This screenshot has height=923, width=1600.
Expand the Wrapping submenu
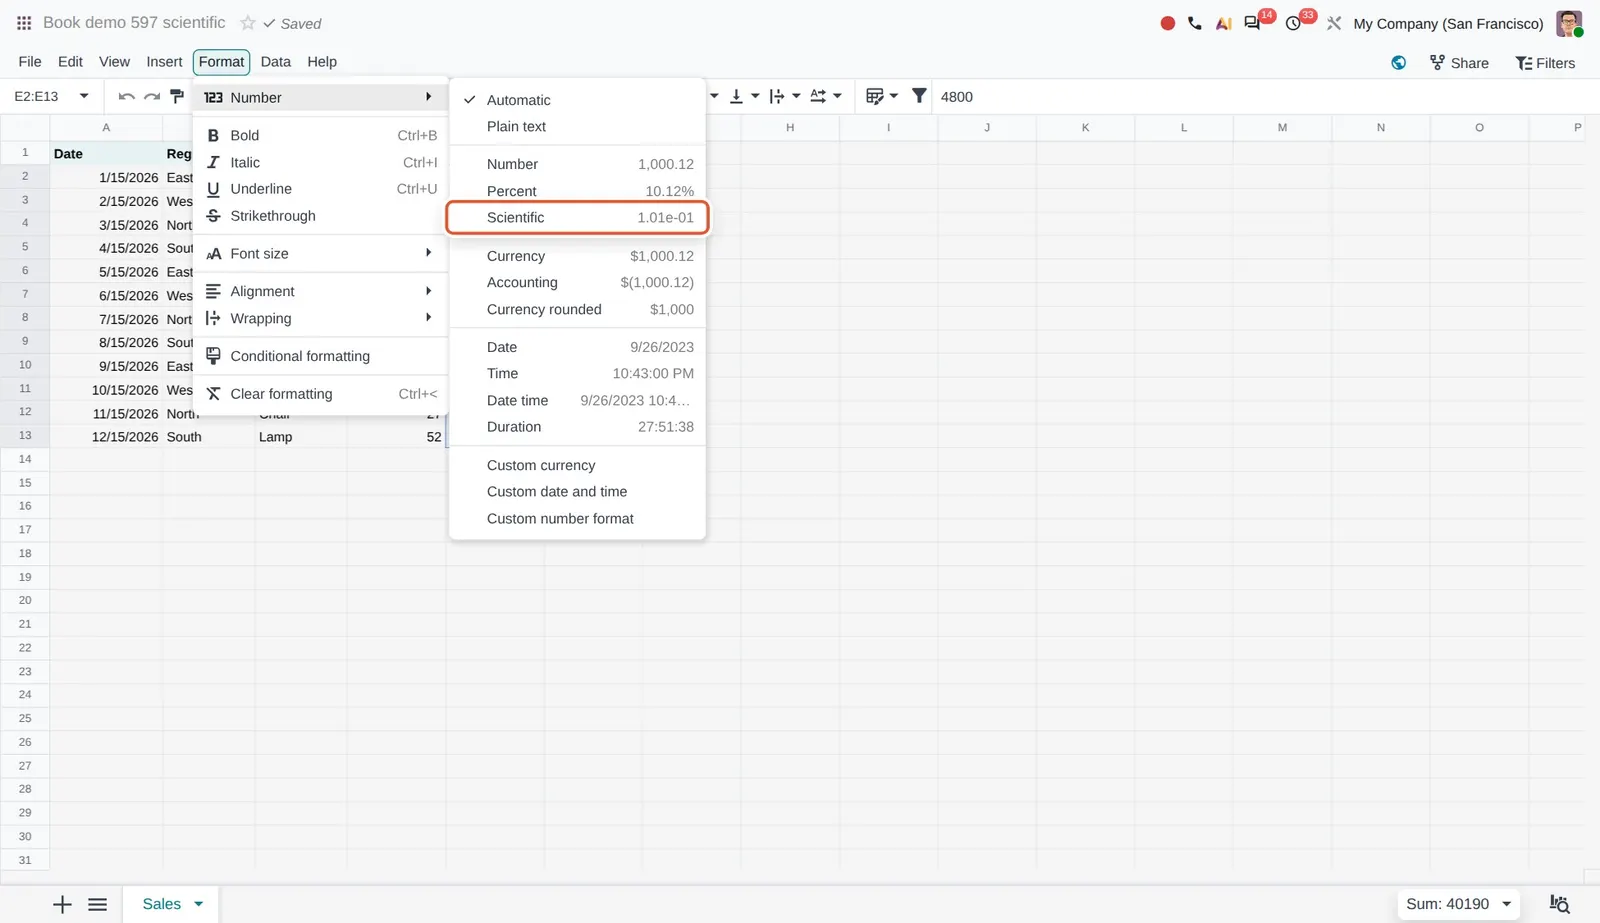pos(320,318)
